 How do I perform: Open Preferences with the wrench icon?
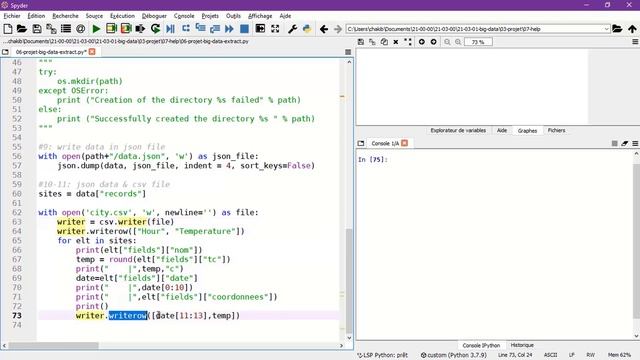(292, 29)
